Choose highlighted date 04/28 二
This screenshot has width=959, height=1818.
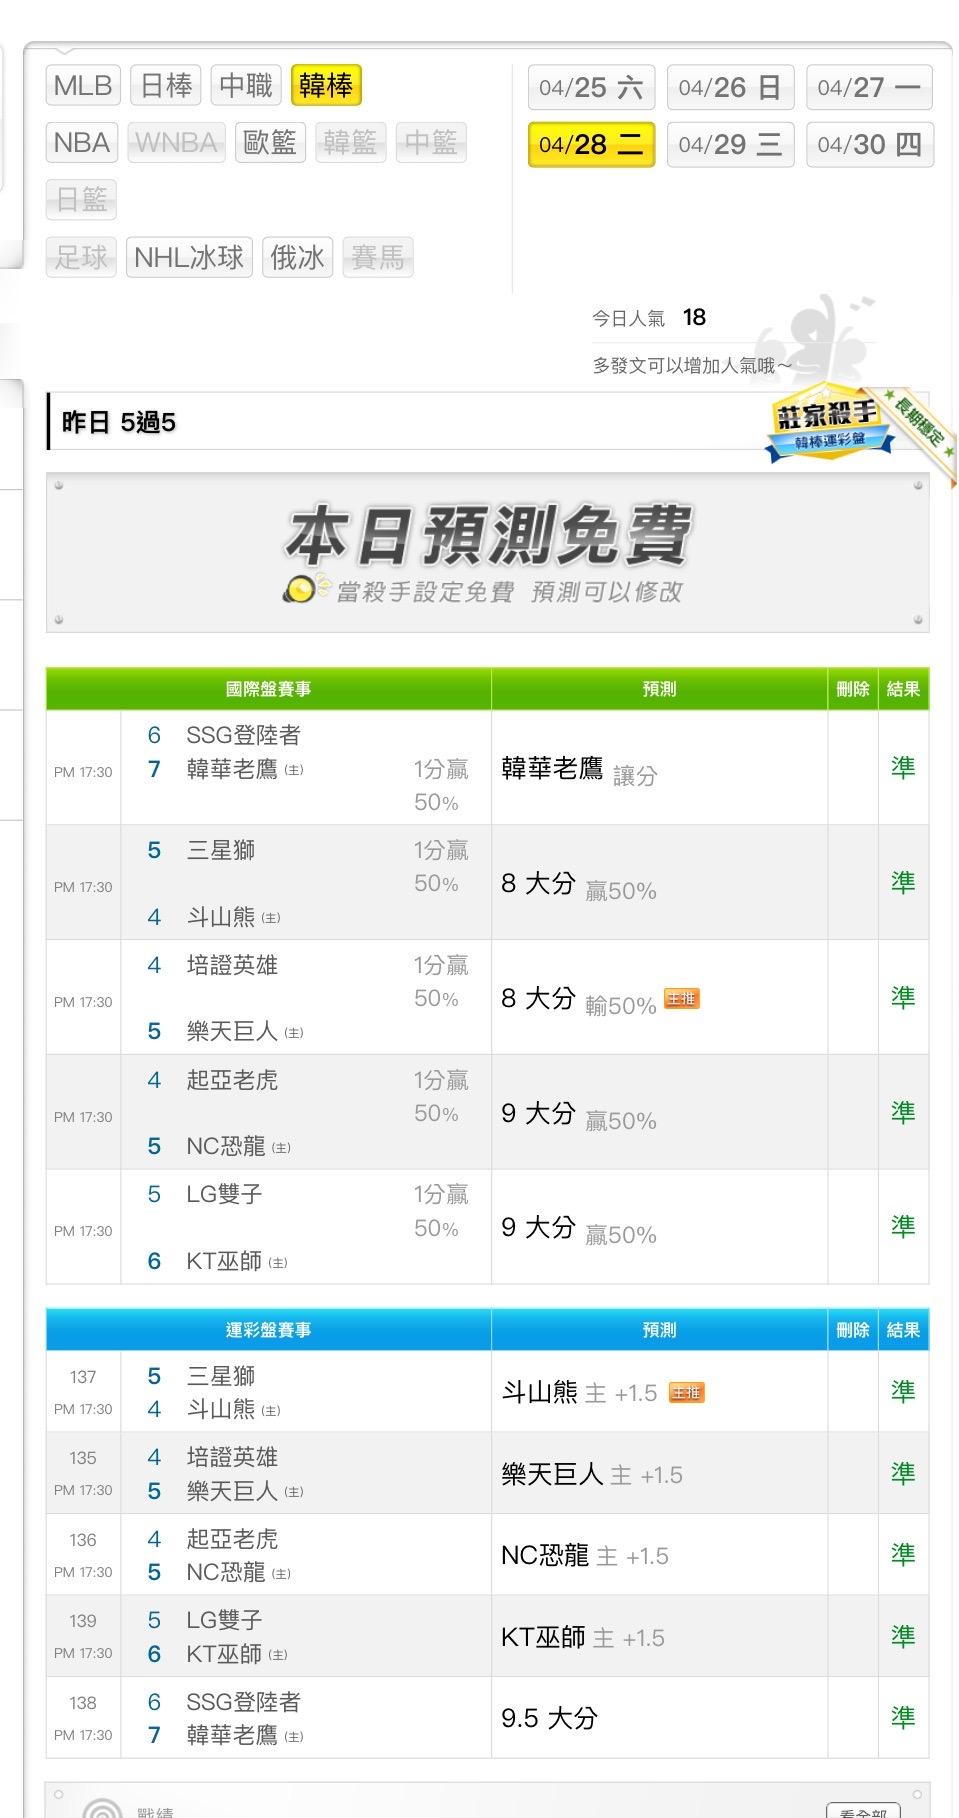click(591, 144)
